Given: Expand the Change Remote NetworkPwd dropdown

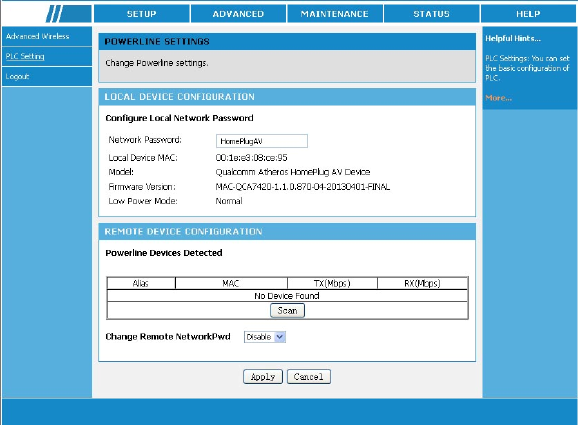Looking at the screenshot, I should tap(265, 337).
